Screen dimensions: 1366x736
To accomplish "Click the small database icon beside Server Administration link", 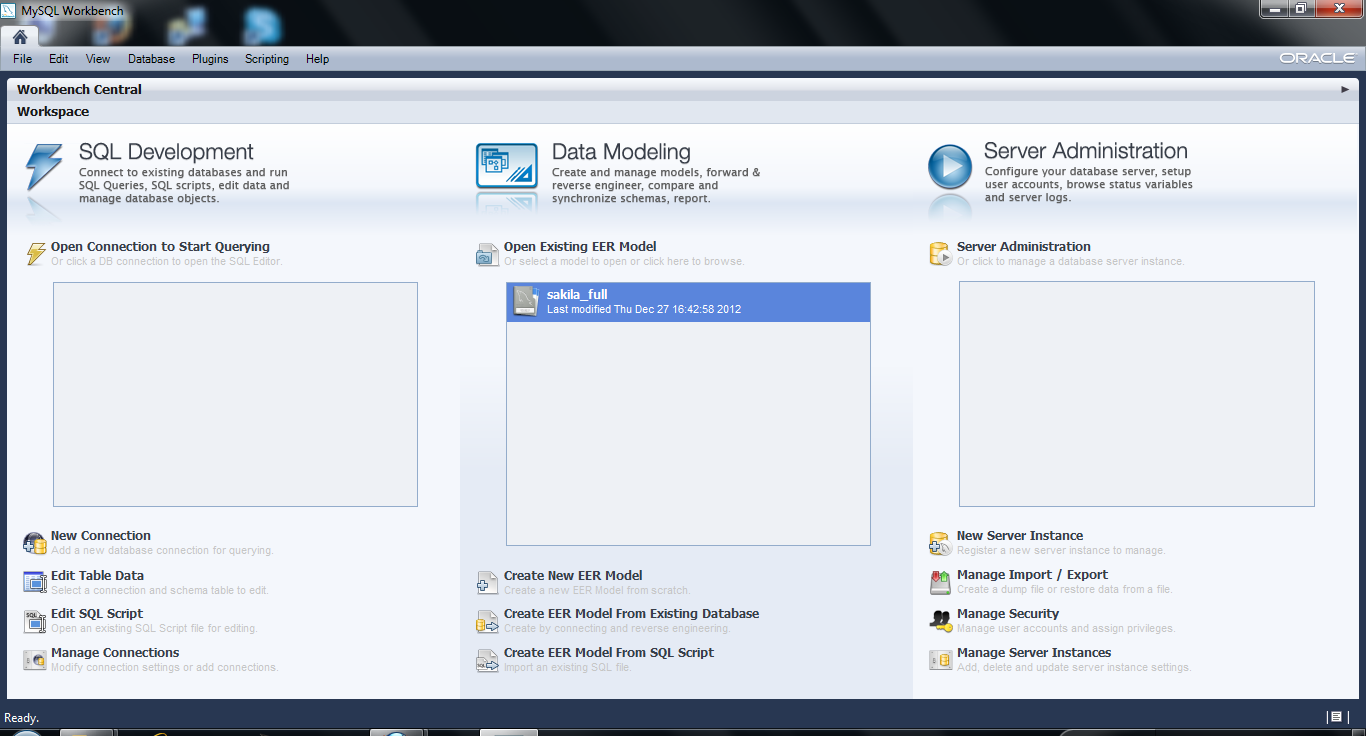I will point(940,254).
